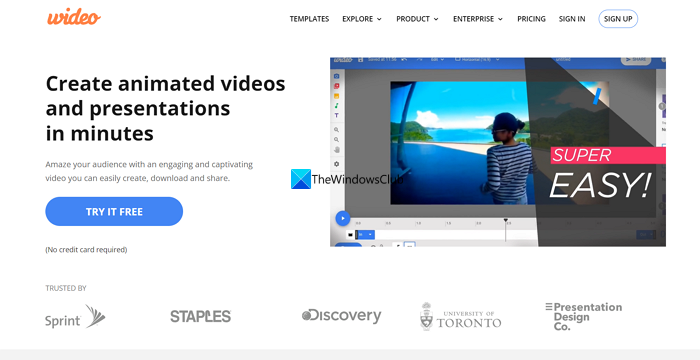Click the Sign In link
This screenshot has width=700, height=360.
tap(572, 19)
